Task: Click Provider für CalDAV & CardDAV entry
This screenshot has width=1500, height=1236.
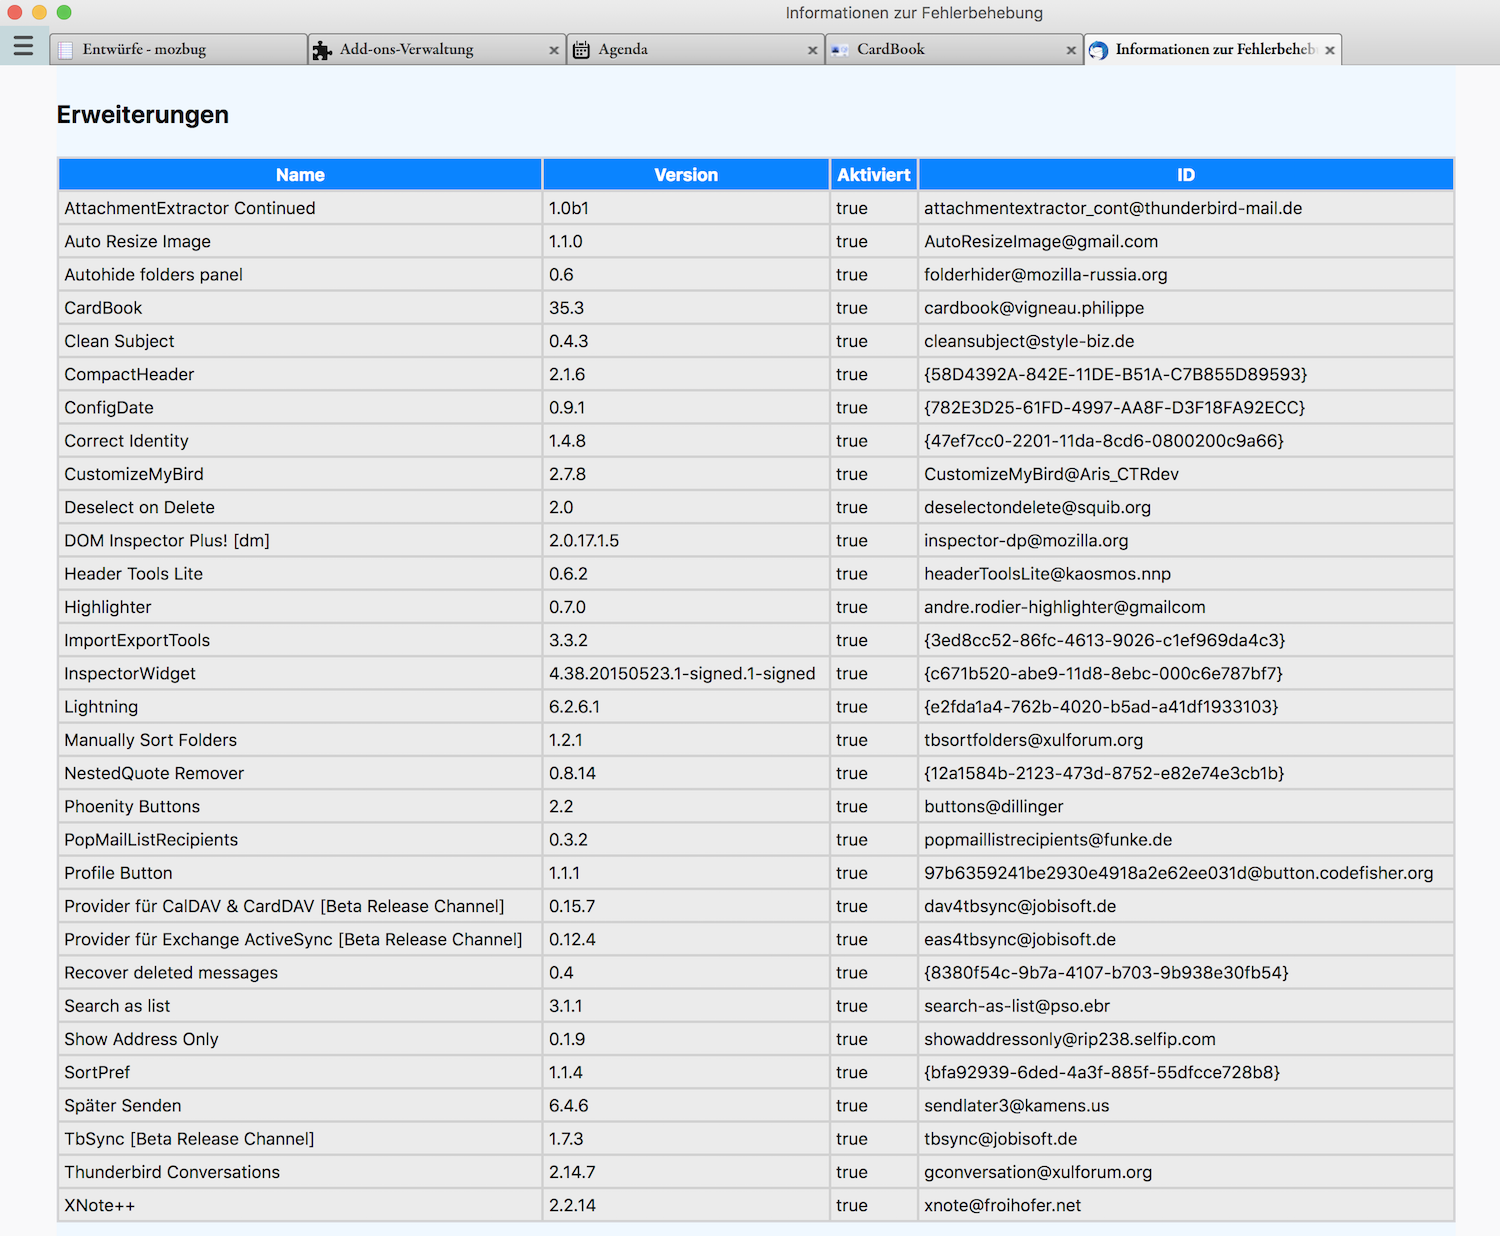Action: 300,906
